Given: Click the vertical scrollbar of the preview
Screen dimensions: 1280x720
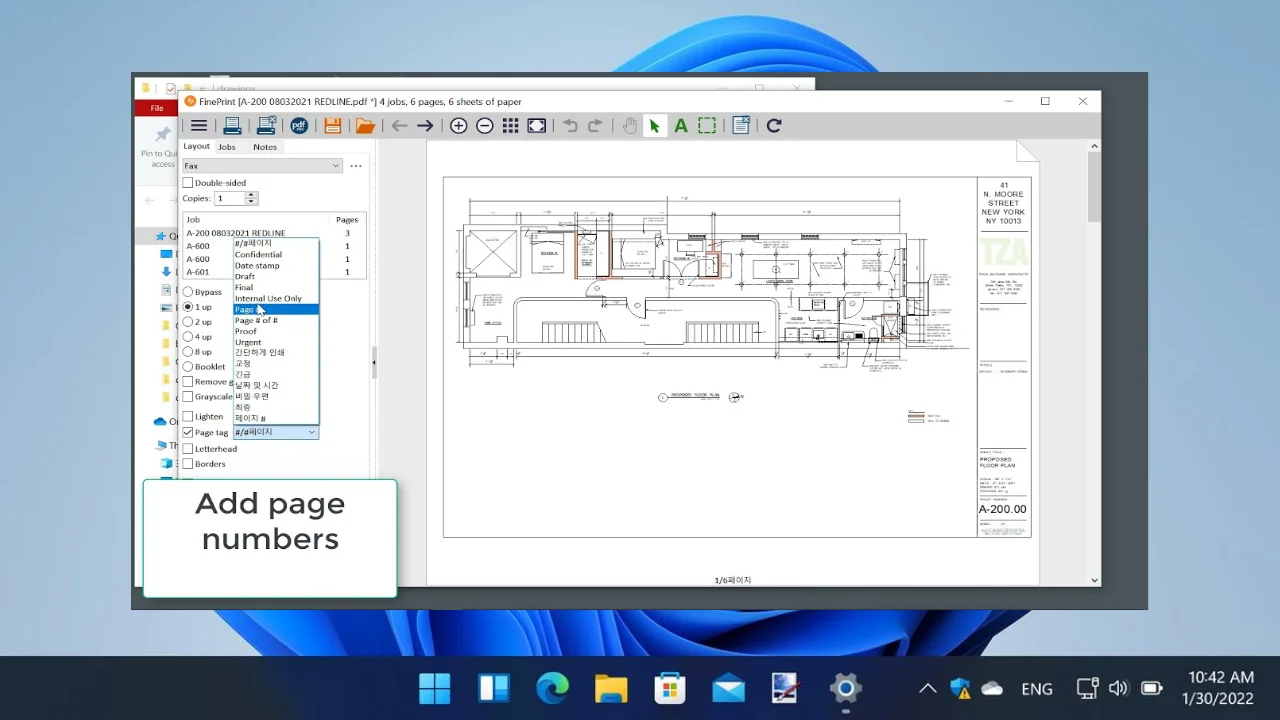Looking at the screenshot, I should (1094, 187).
